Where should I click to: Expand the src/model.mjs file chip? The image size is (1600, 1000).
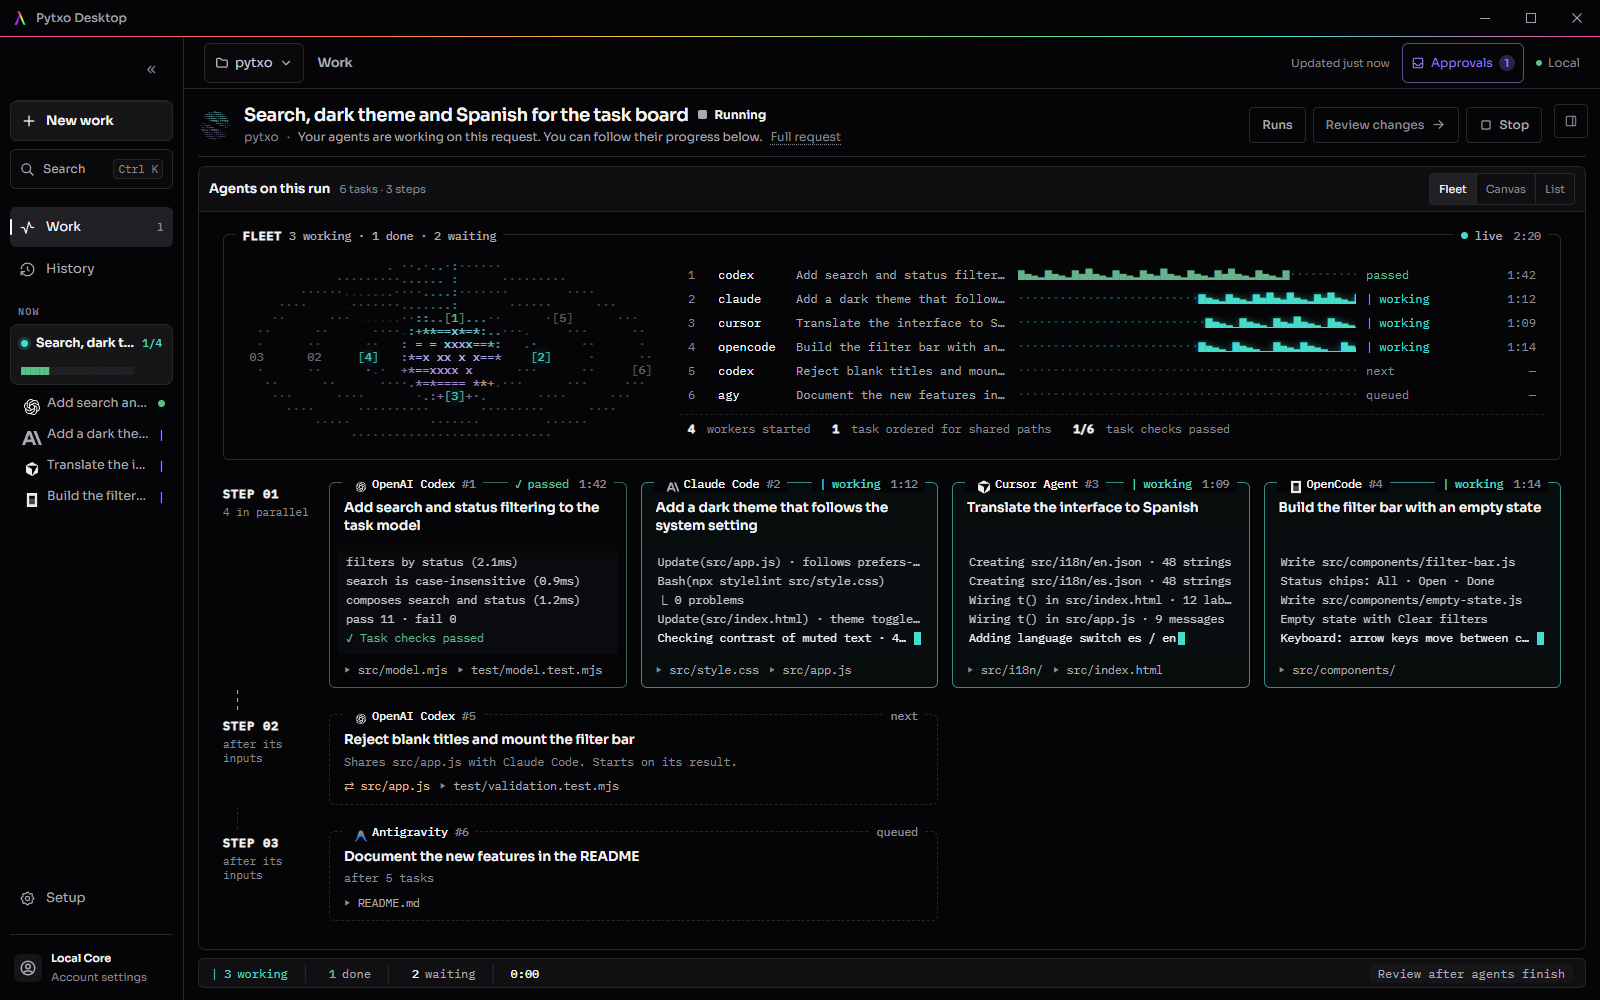(x=396, y=670)
